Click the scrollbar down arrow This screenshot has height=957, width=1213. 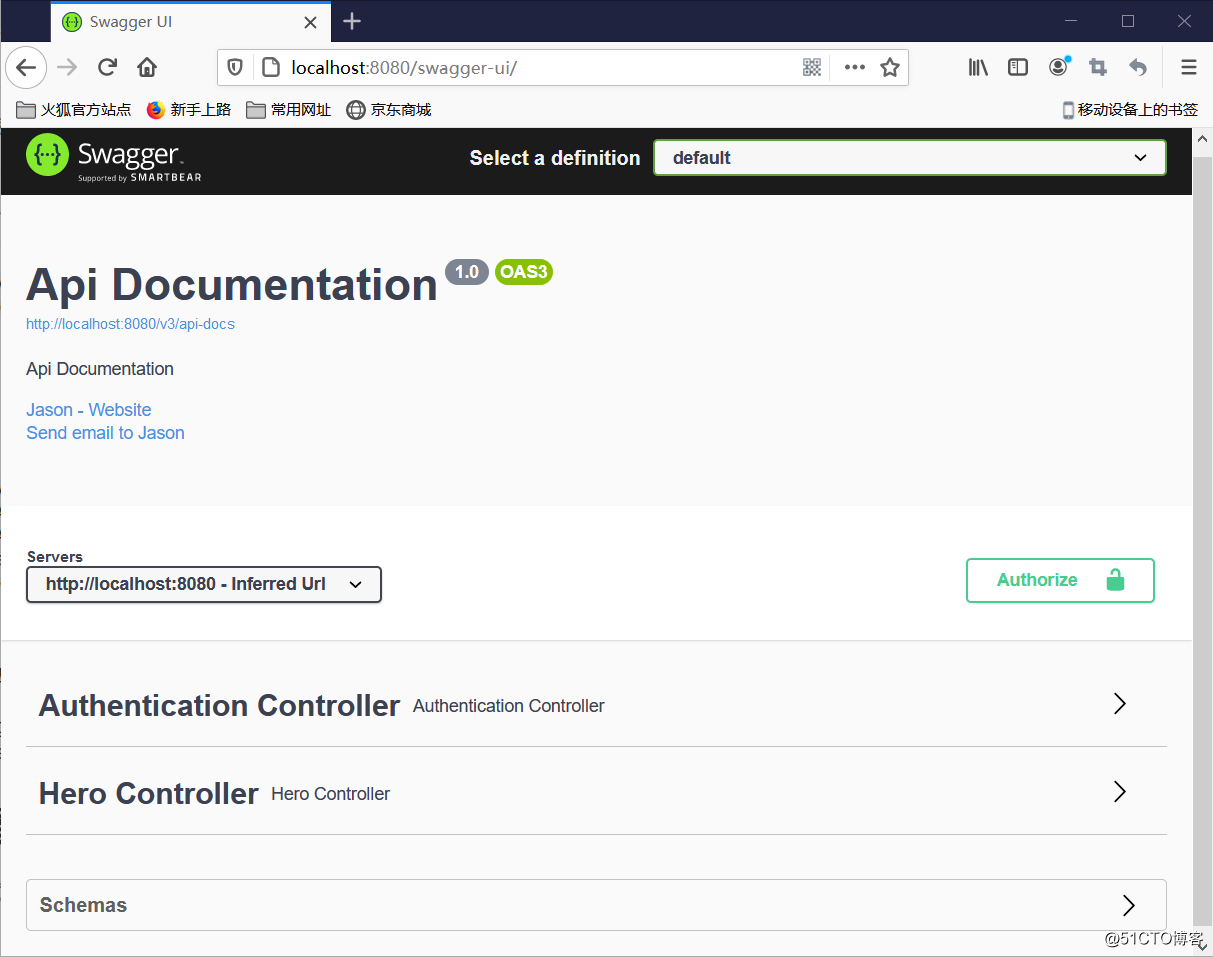[x=1202, y=946]
